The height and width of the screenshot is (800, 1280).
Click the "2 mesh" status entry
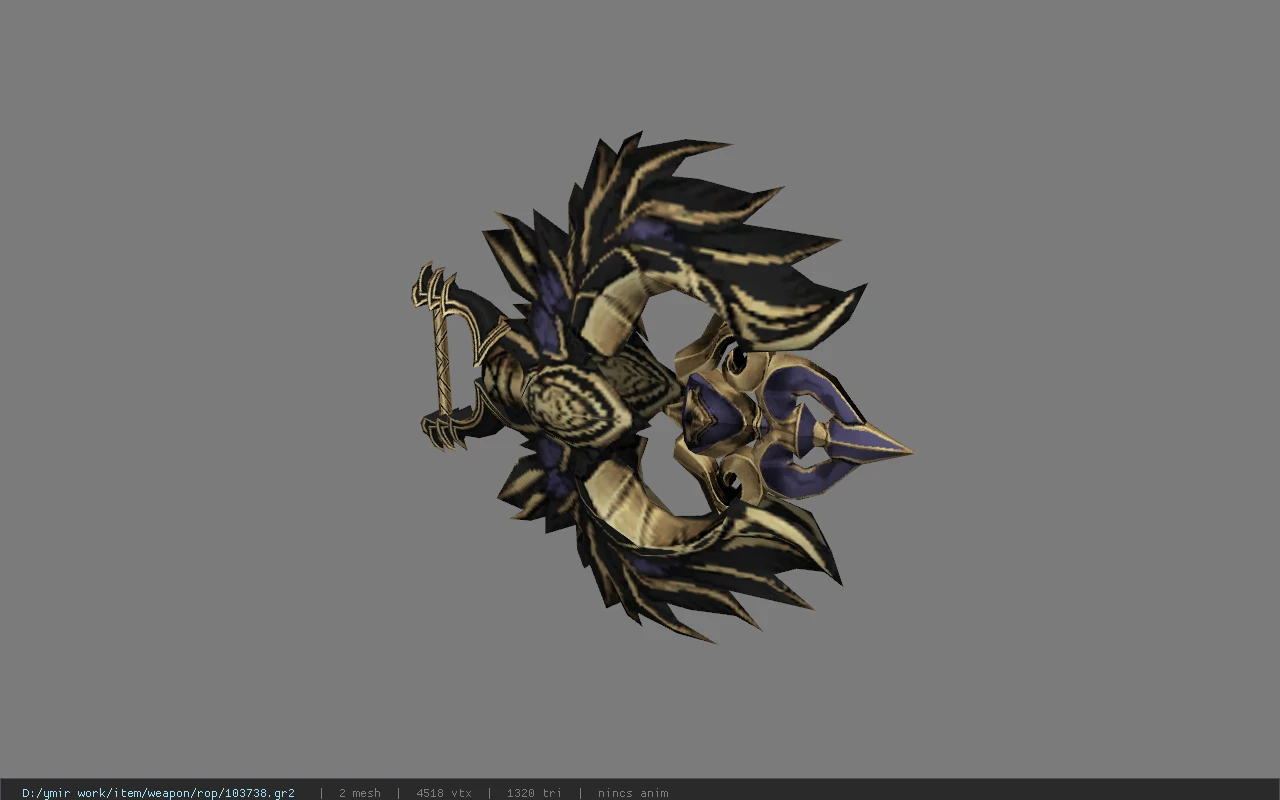click(x=359, y=793)
